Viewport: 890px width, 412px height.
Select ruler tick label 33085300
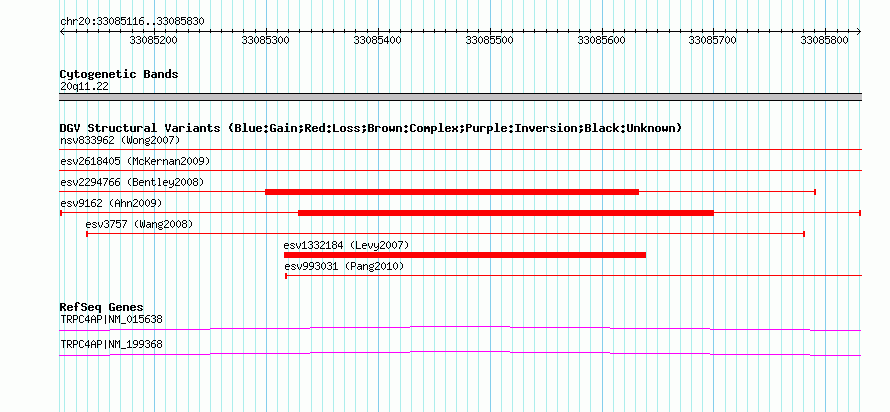pos(265,40)
